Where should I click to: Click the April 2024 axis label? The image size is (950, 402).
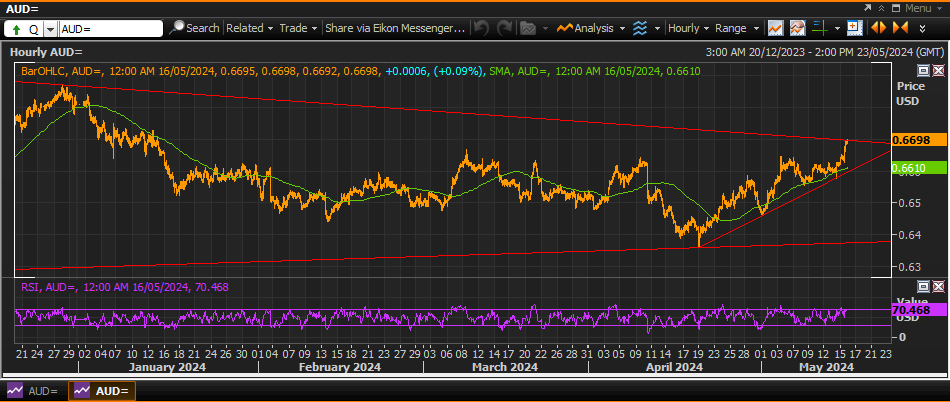674,367
